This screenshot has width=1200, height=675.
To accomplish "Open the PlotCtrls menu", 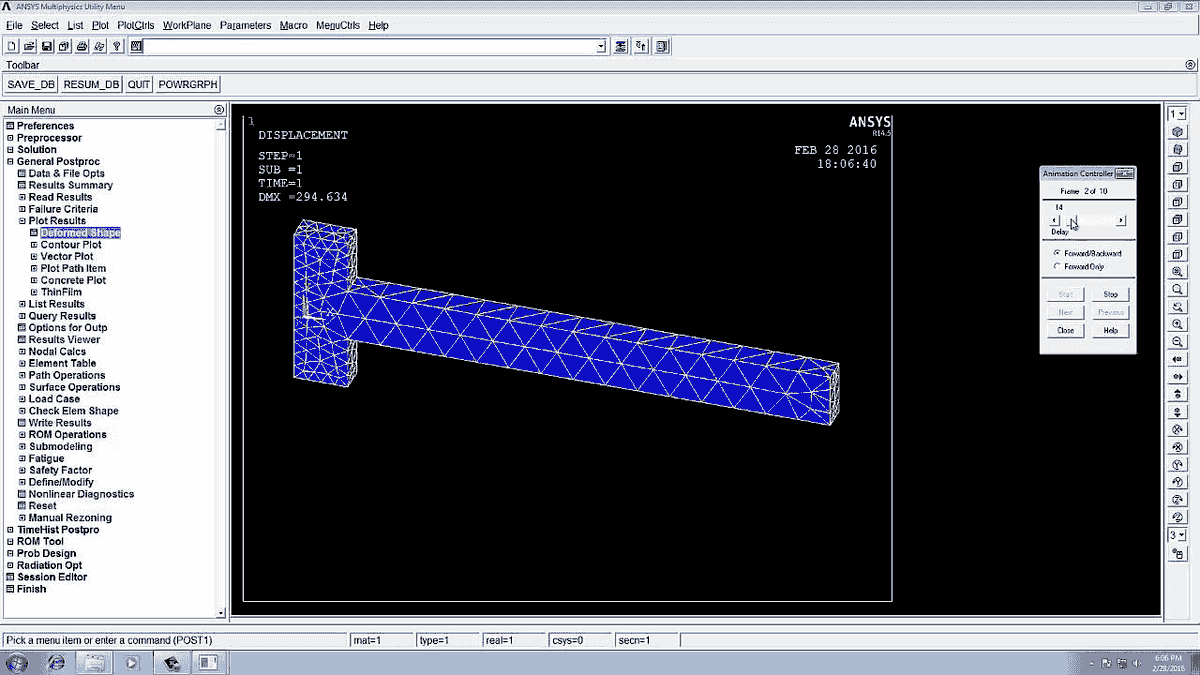I will [135, 25].
